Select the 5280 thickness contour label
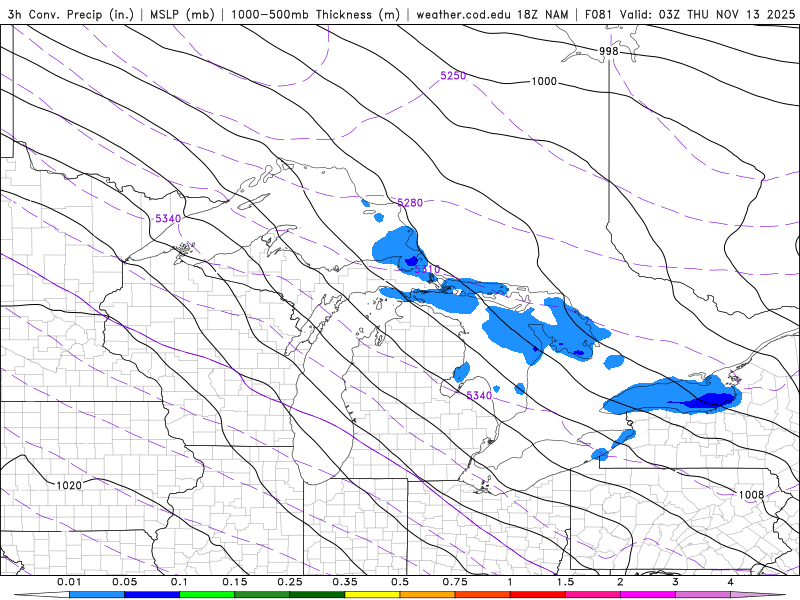Image resolution: width=800 pixels, height=600 pixels. (410, 203)
